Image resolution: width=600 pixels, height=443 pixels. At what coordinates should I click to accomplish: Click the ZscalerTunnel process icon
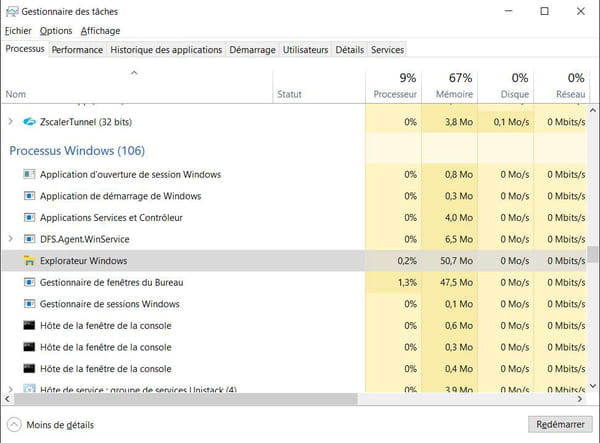29,122
